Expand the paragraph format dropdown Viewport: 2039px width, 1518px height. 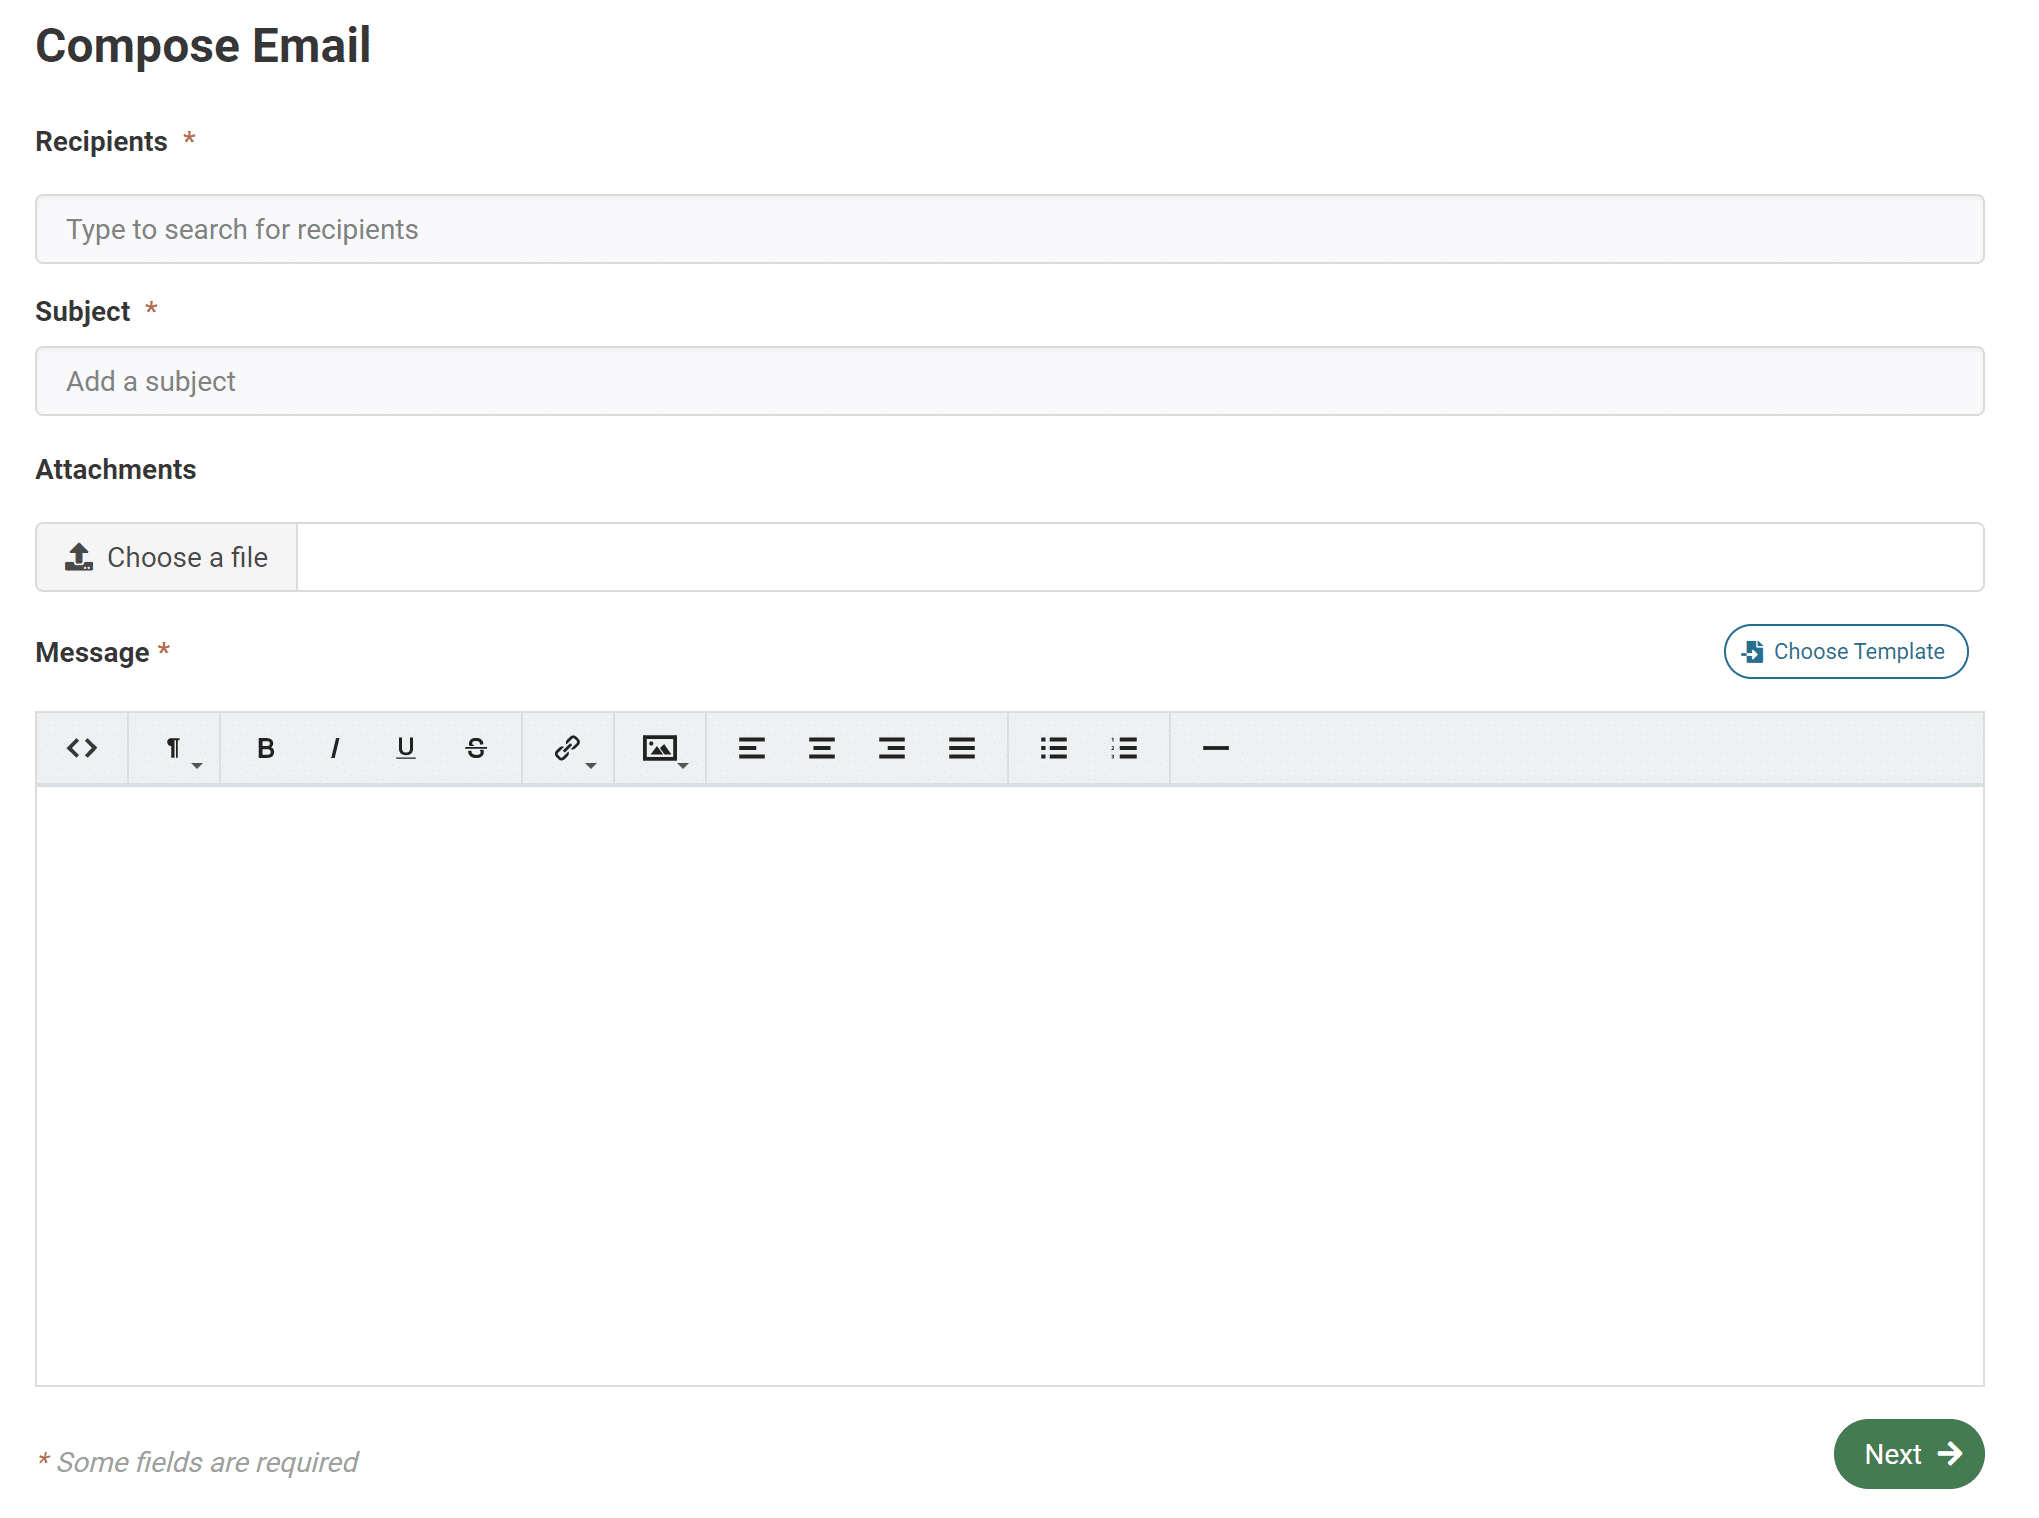click(175, 750)
